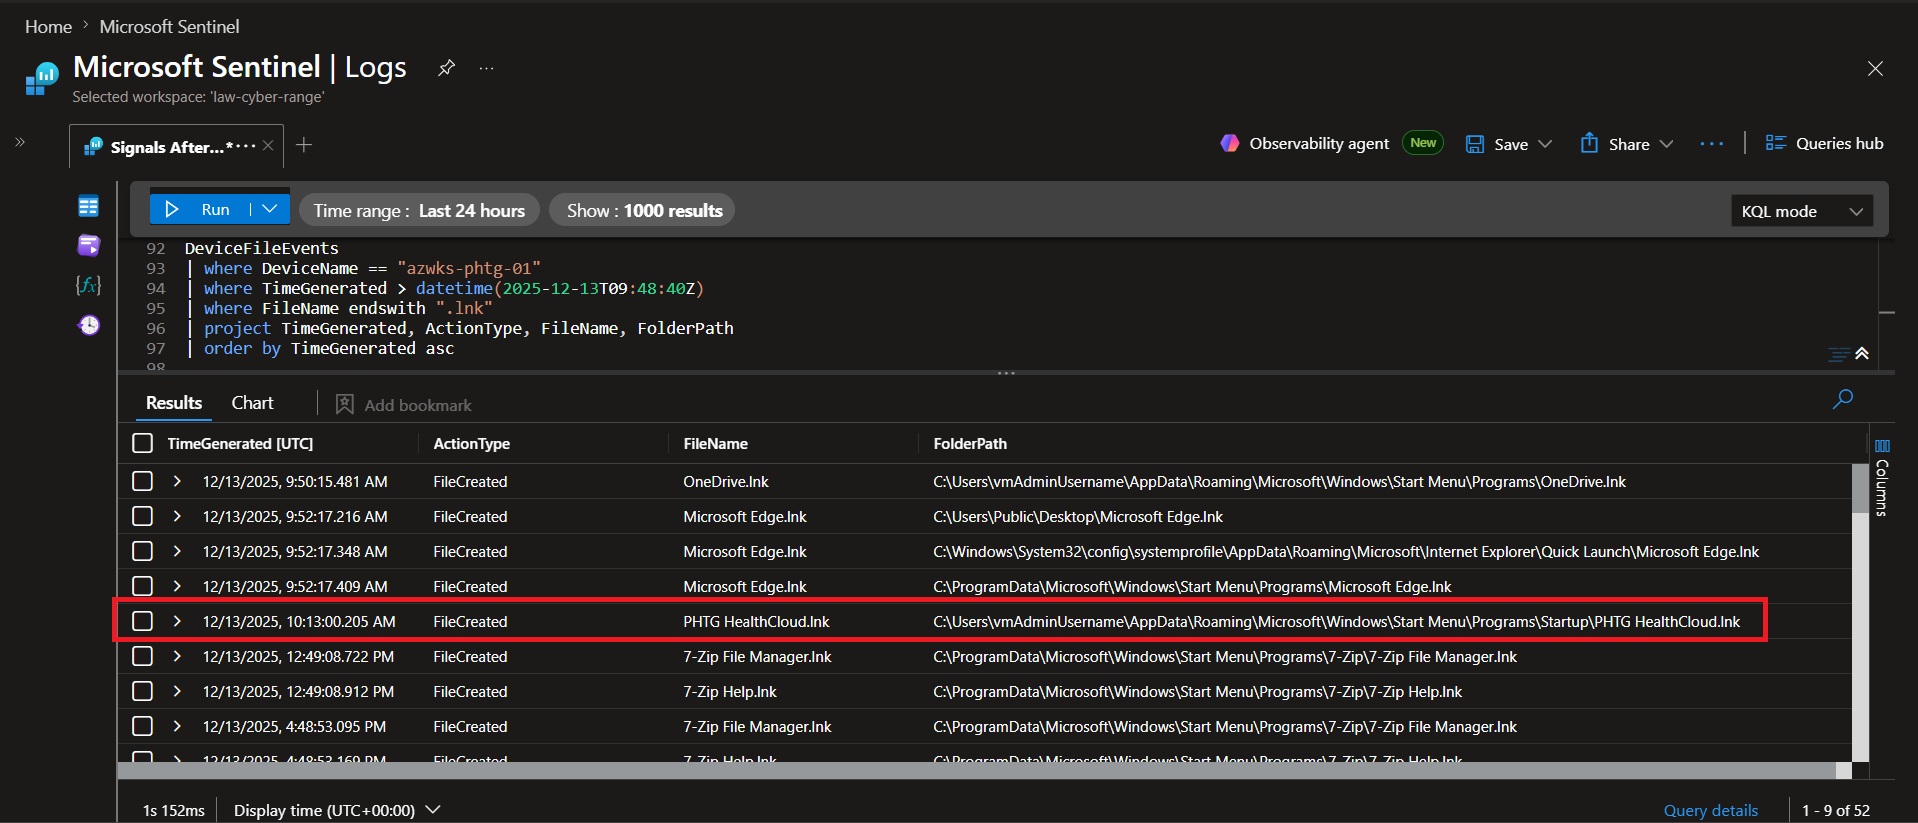This screenshot has width=1918, height=823.
Task: Check the 12:49:08.912 PM row checkbox
Action: coord(143,691)
